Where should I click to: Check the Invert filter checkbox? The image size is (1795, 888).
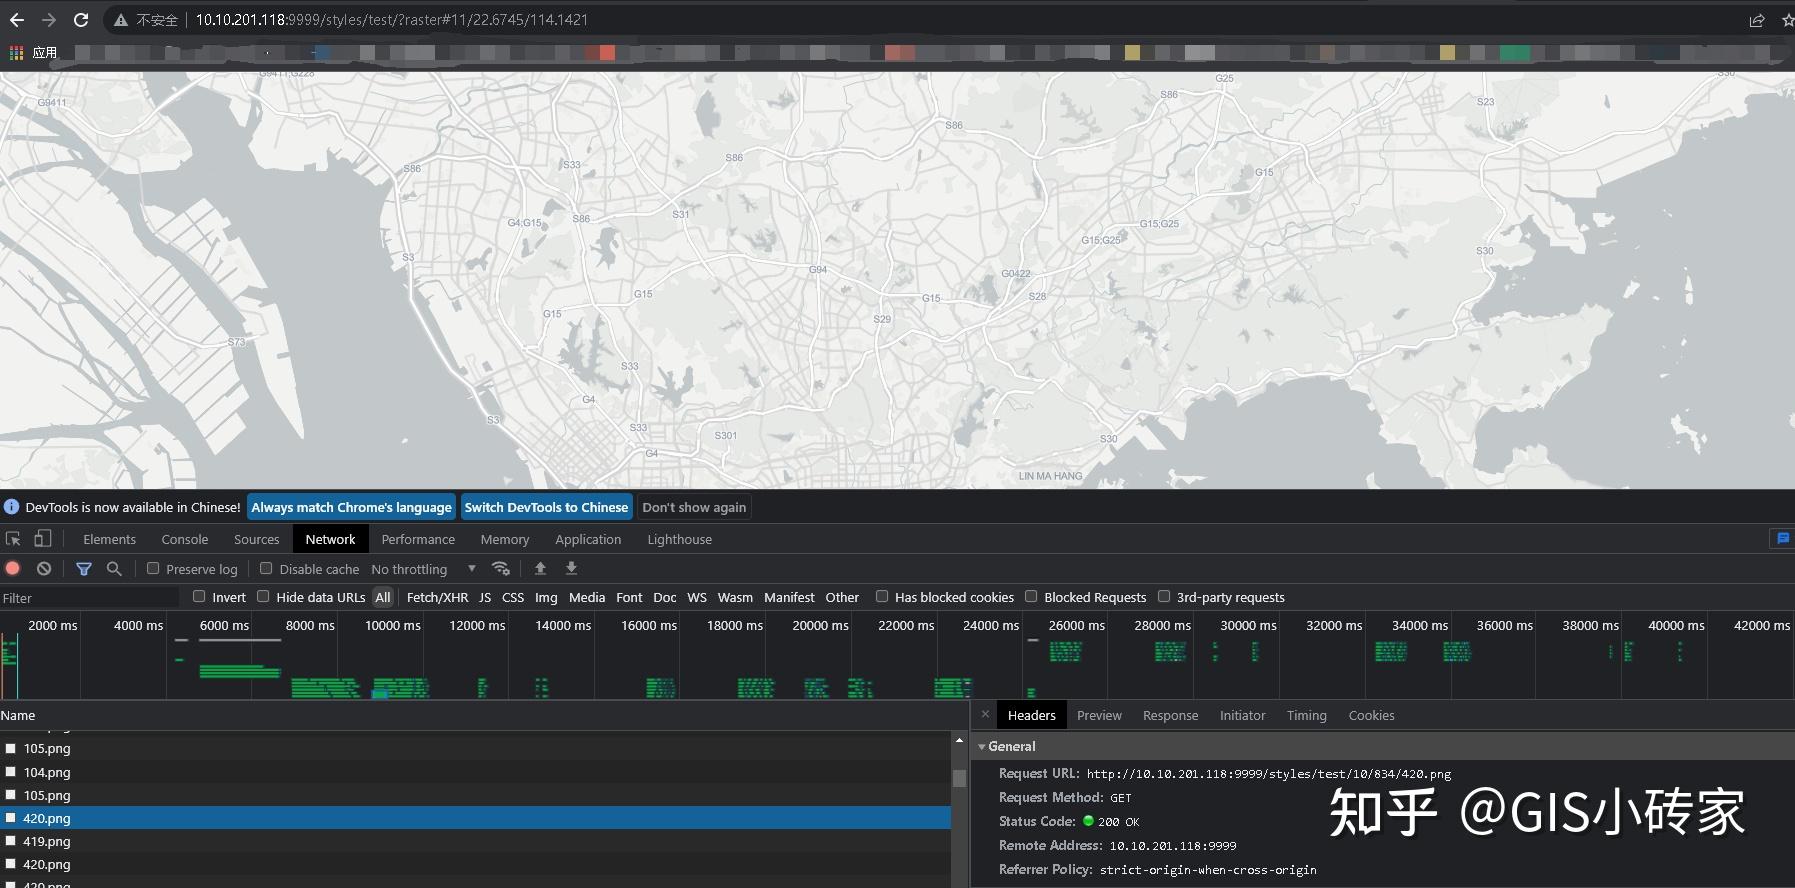[199, 597]
